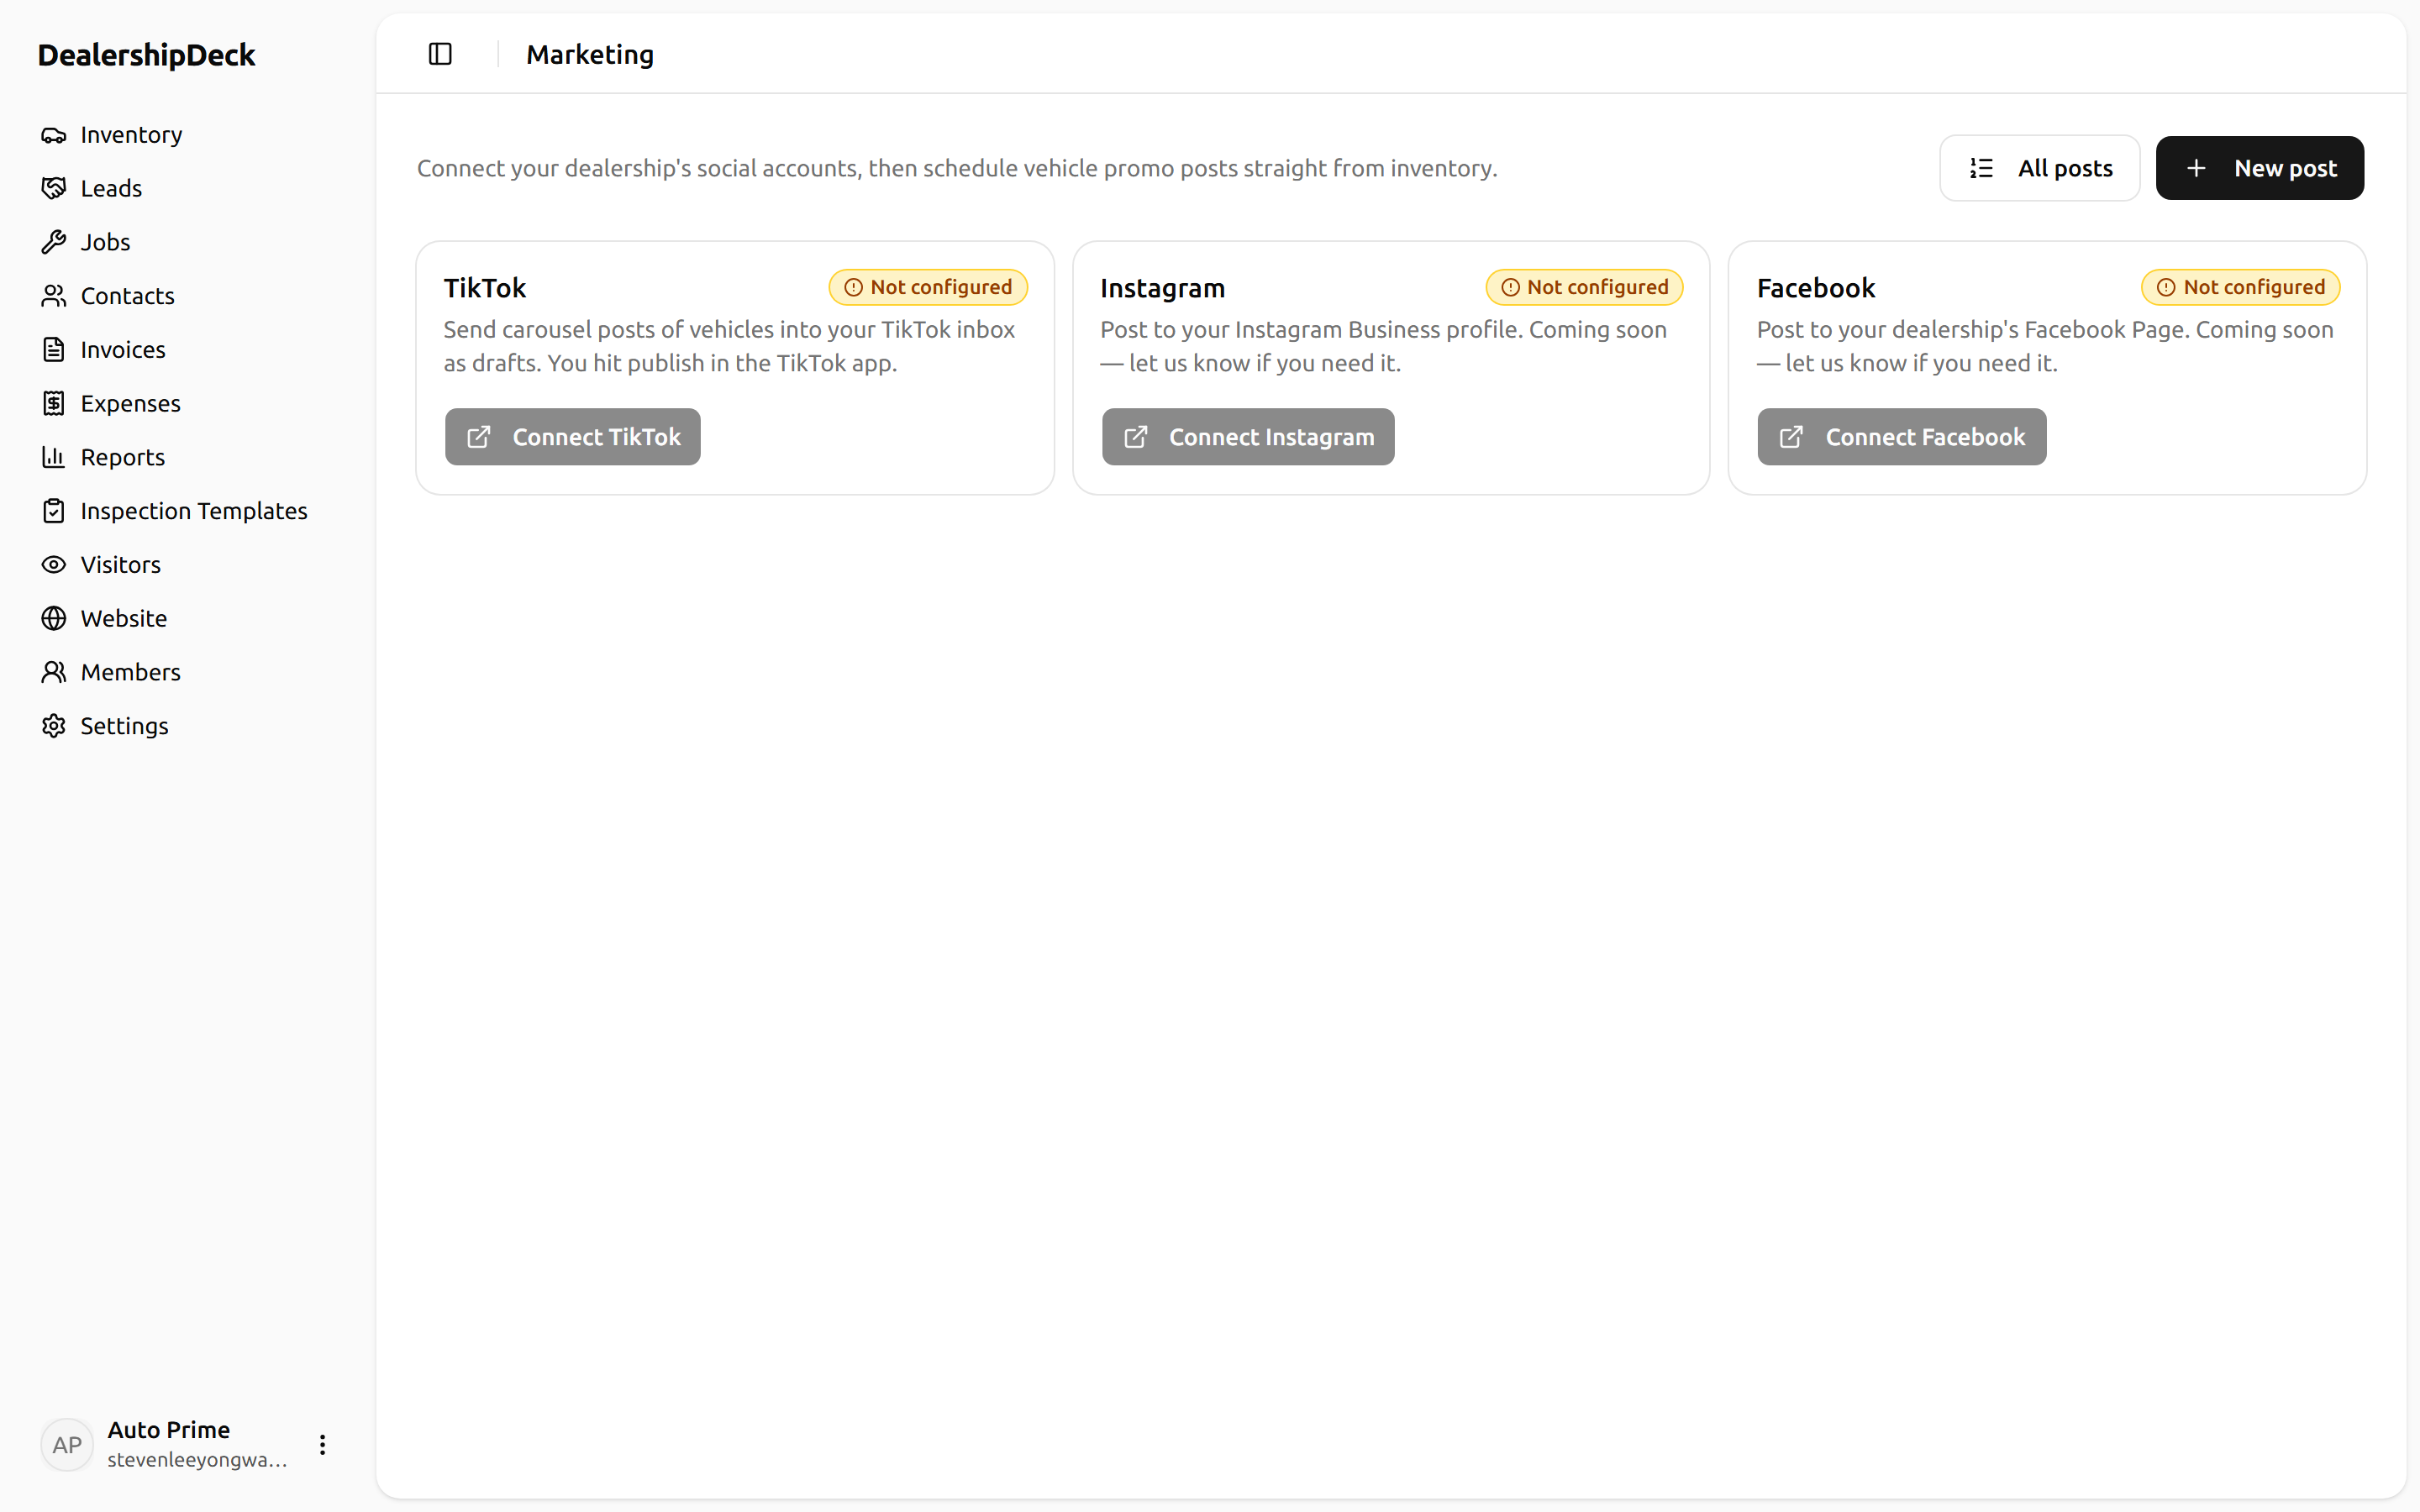This screenshot has height=1512, width=2420.
Task: Click the 'dealership's Facebook Page' description text
Action: click(2045, 346)
